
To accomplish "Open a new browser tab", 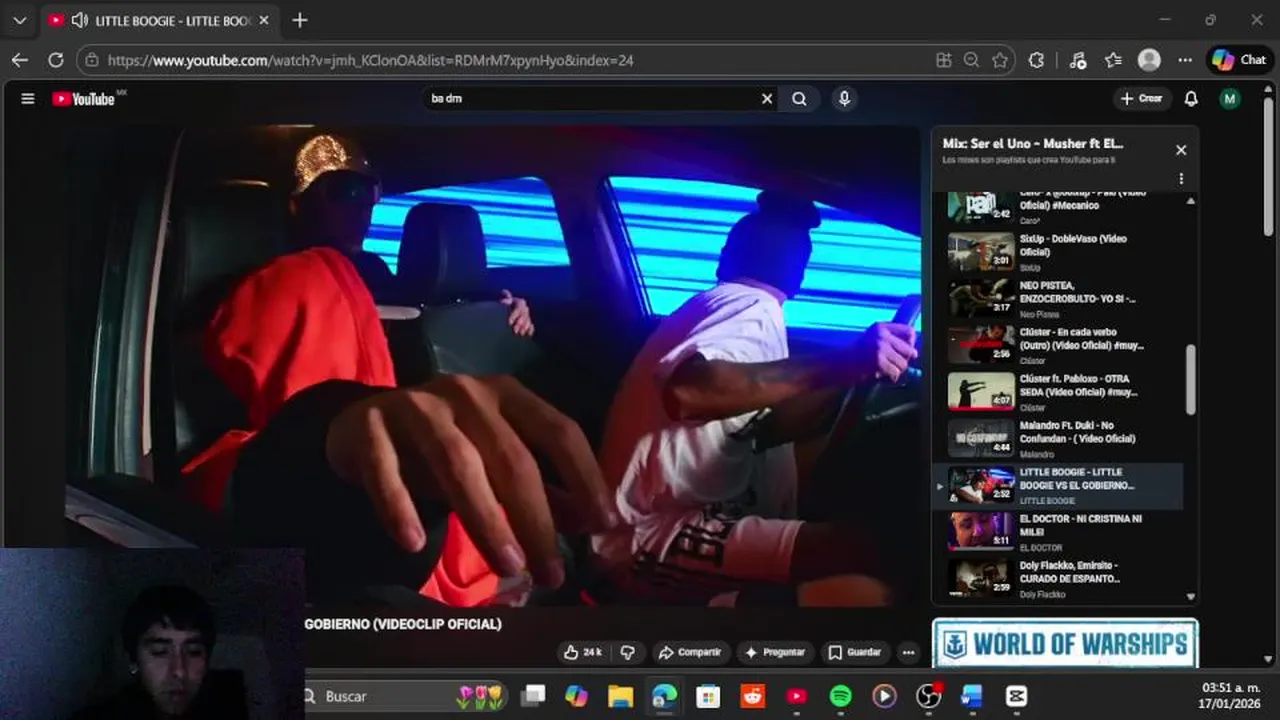I will (300, 20).
